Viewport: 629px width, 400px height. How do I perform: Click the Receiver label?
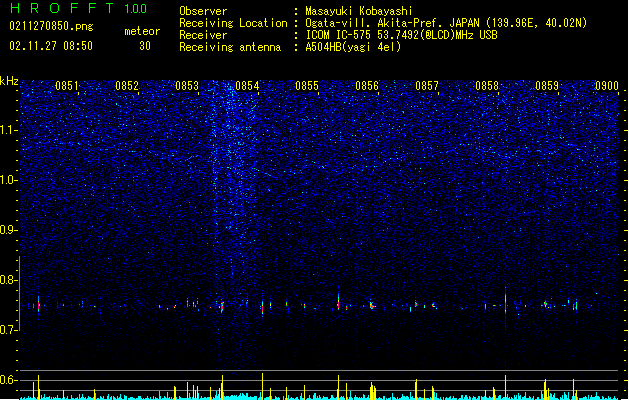(x=203, y=35)
